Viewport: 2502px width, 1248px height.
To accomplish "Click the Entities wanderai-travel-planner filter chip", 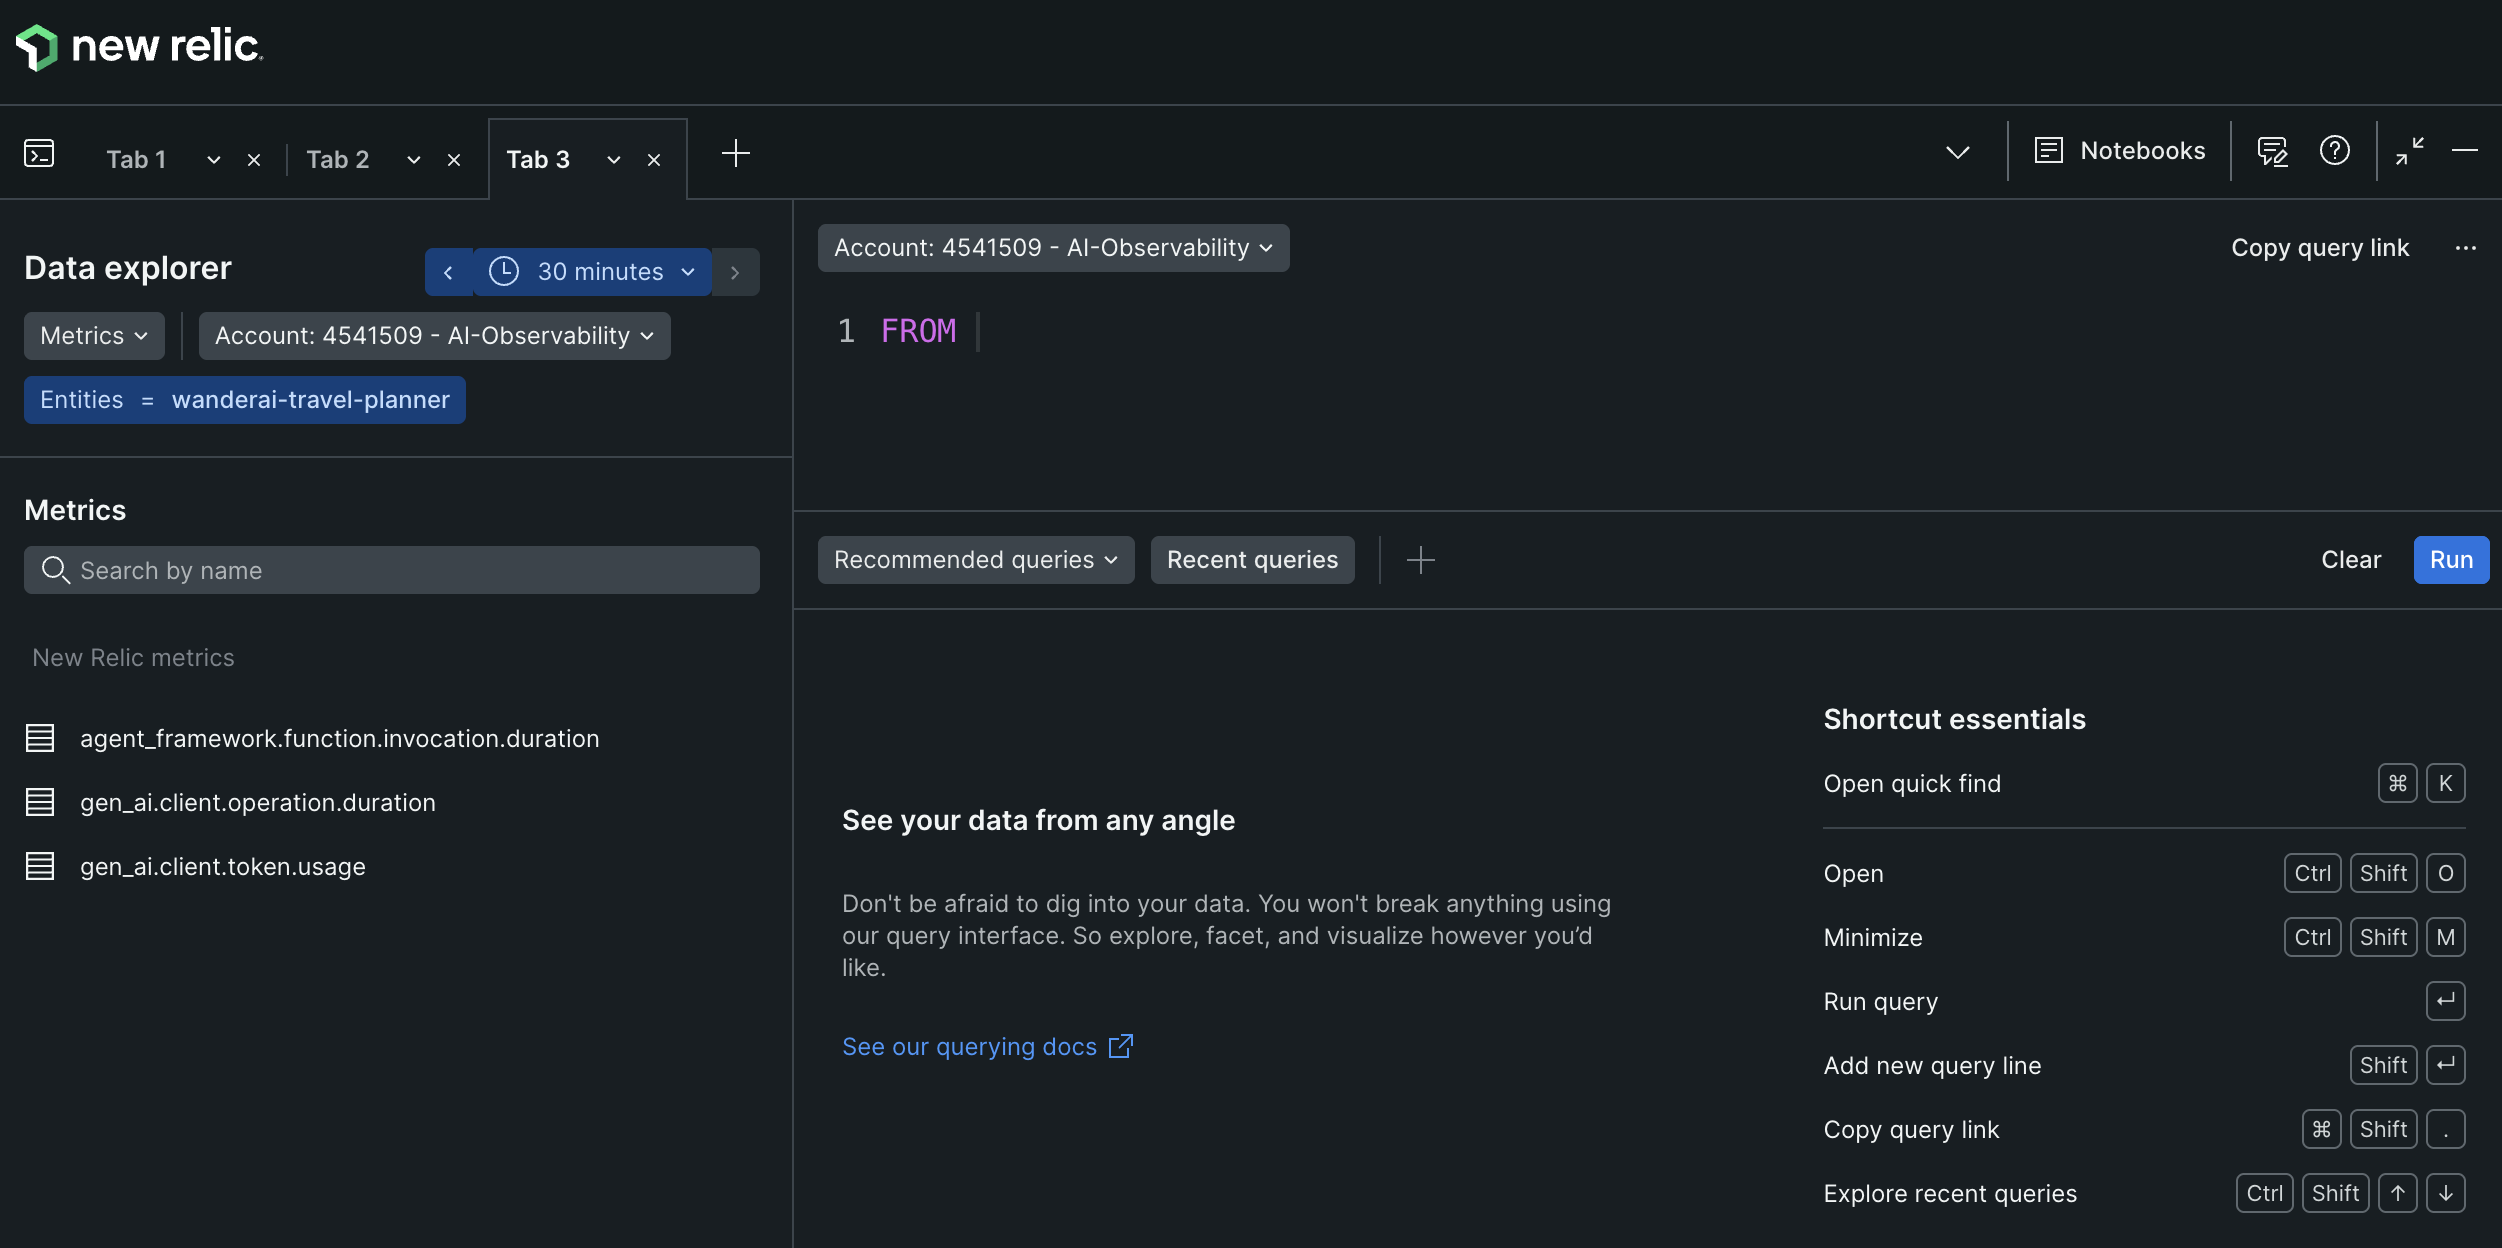I will 245,400.
